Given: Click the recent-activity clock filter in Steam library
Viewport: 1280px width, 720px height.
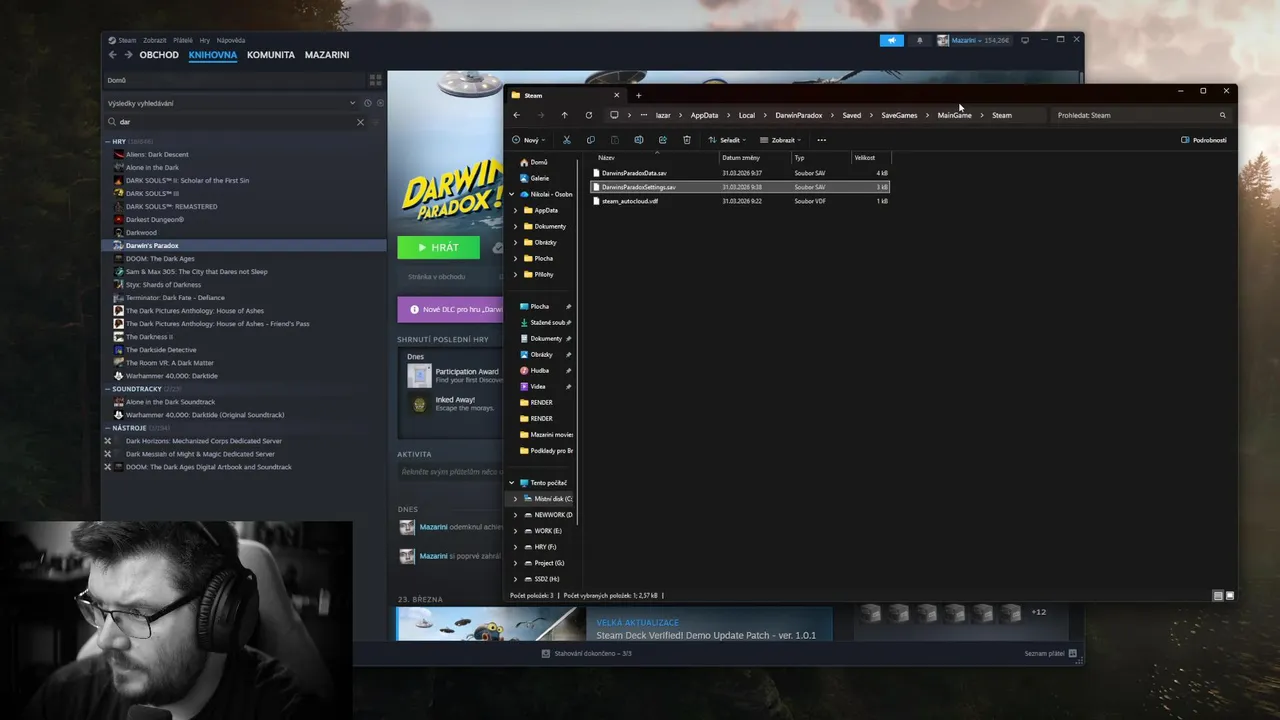Looking at the screenshot, I should 368,103.
